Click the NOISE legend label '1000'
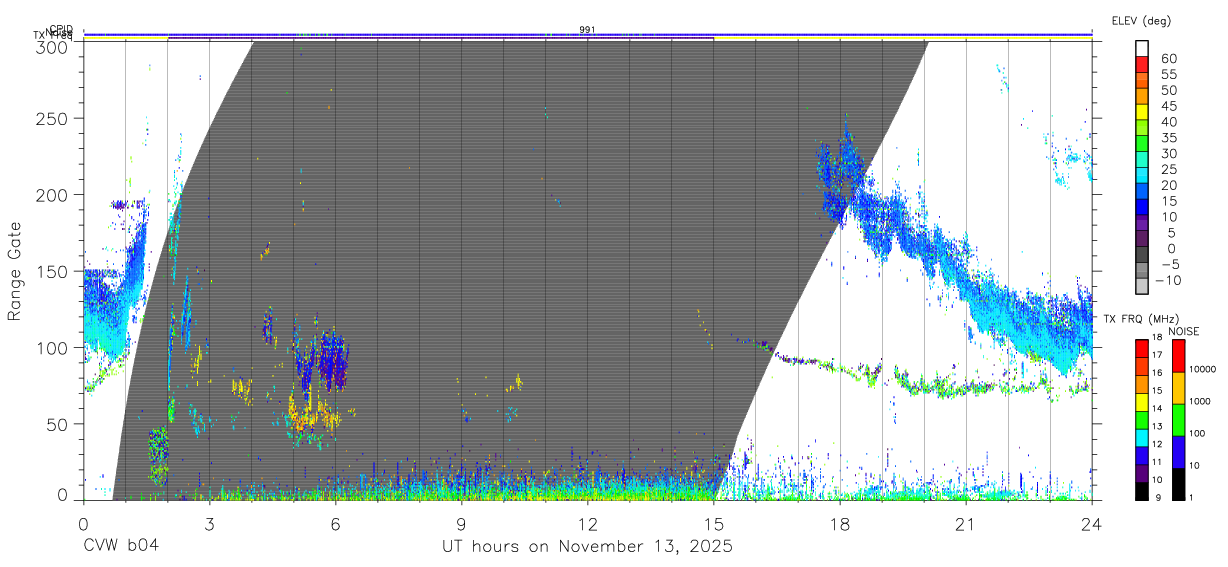The height and width of the screenshot is (567, 1228). [1200, 401]
